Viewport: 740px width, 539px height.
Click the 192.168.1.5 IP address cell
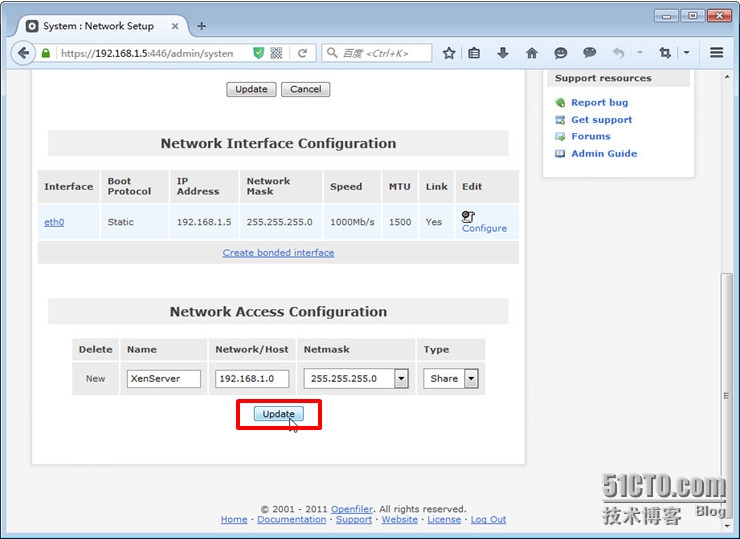[x=204, y=222]
